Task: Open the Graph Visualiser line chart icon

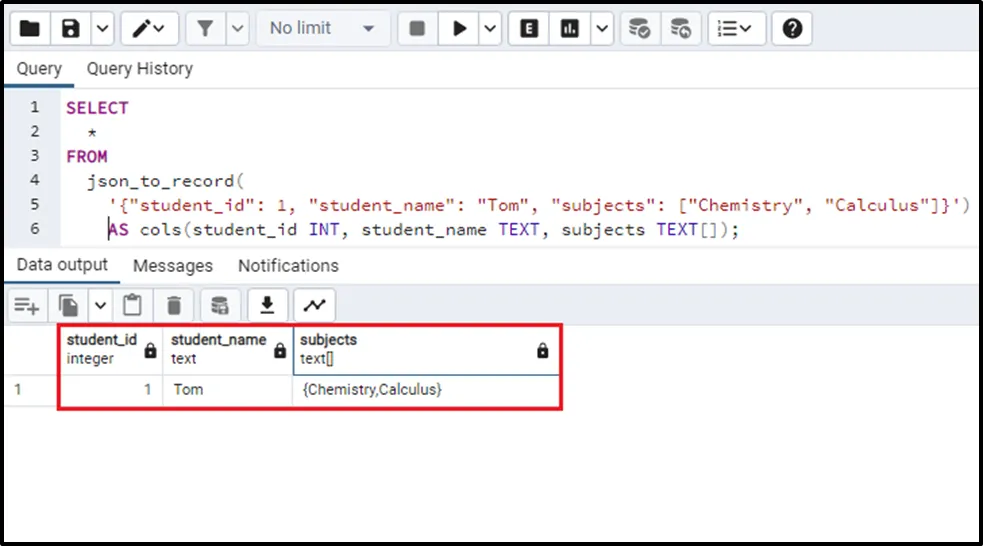Action: click(314, 305)
